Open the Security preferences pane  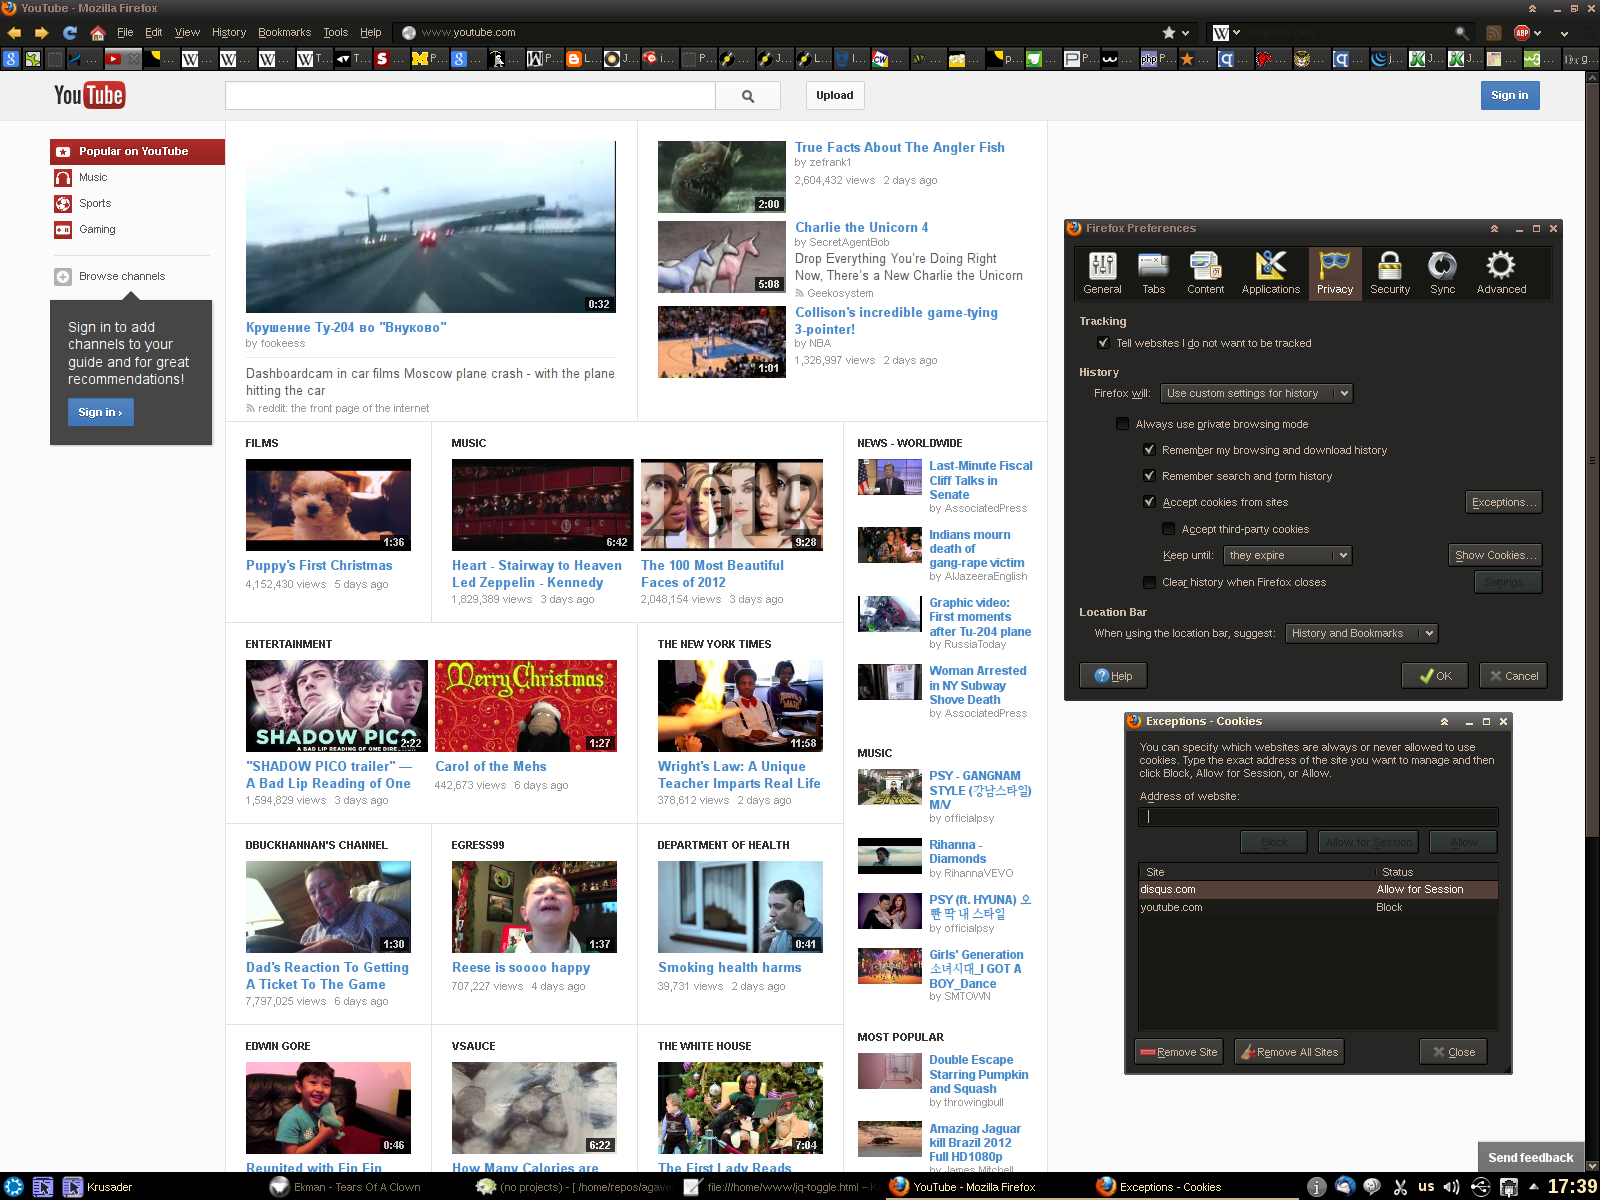[x=1390, y=273]
